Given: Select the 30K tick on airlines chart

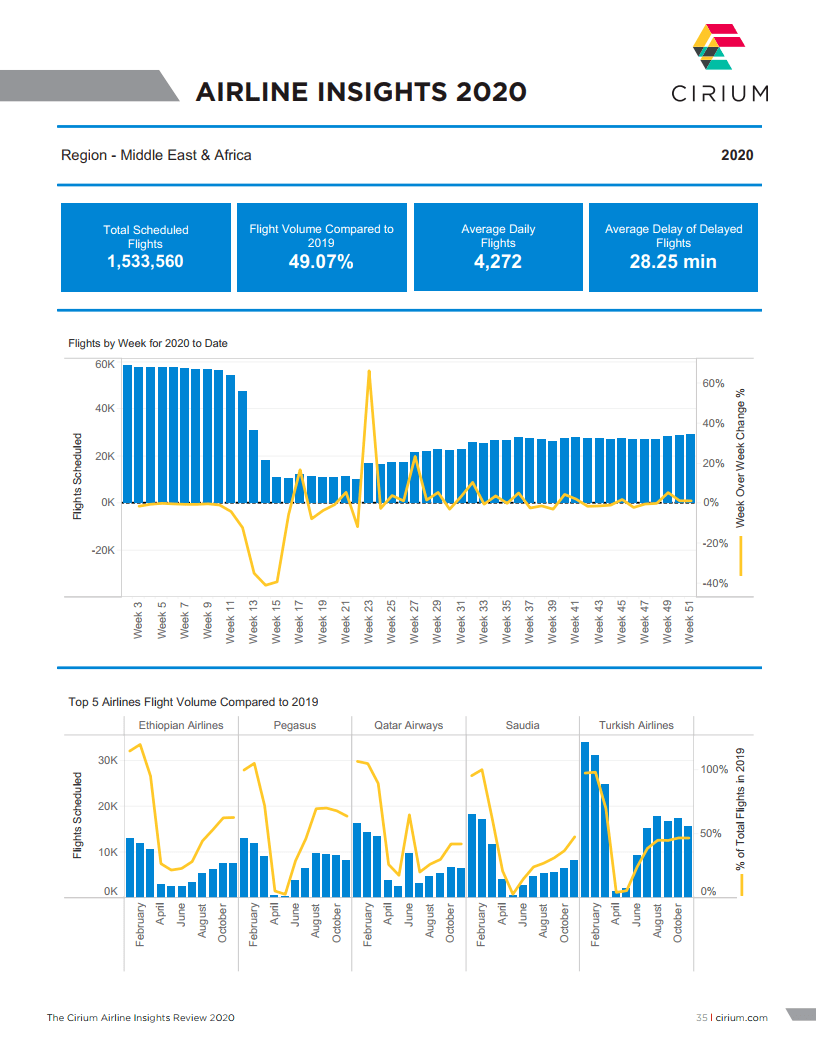Looking at the screenshot, I should point(108,760).
